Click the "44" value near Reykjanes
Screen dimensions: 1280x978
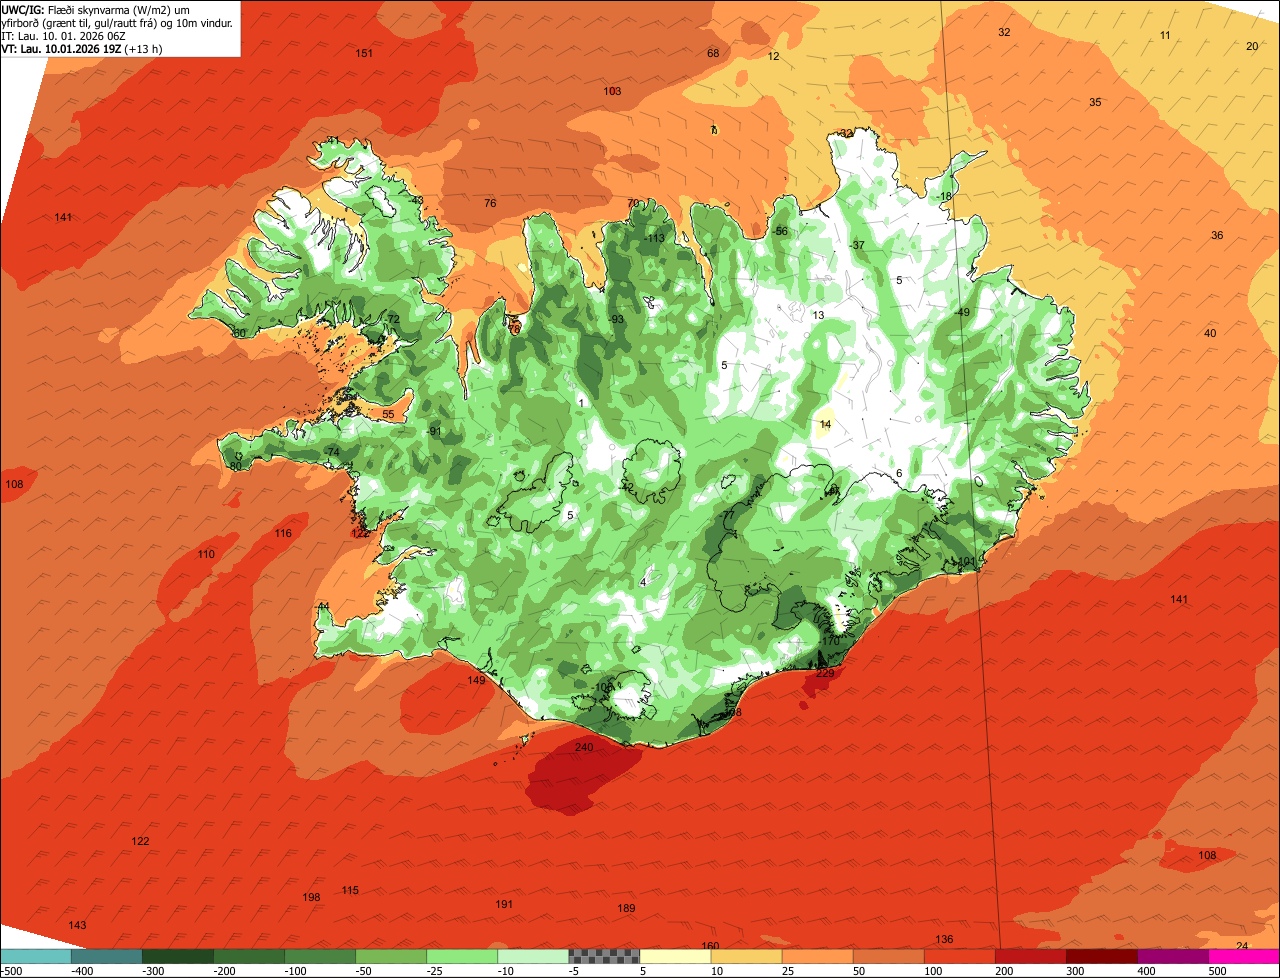[x=323, y=607]
